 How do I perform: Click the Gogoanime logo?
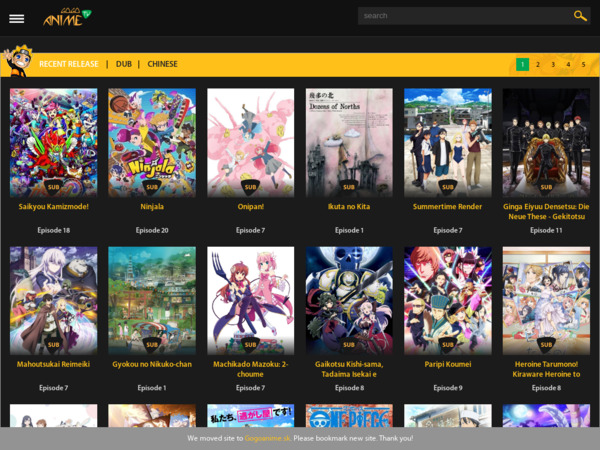[67, 17]
